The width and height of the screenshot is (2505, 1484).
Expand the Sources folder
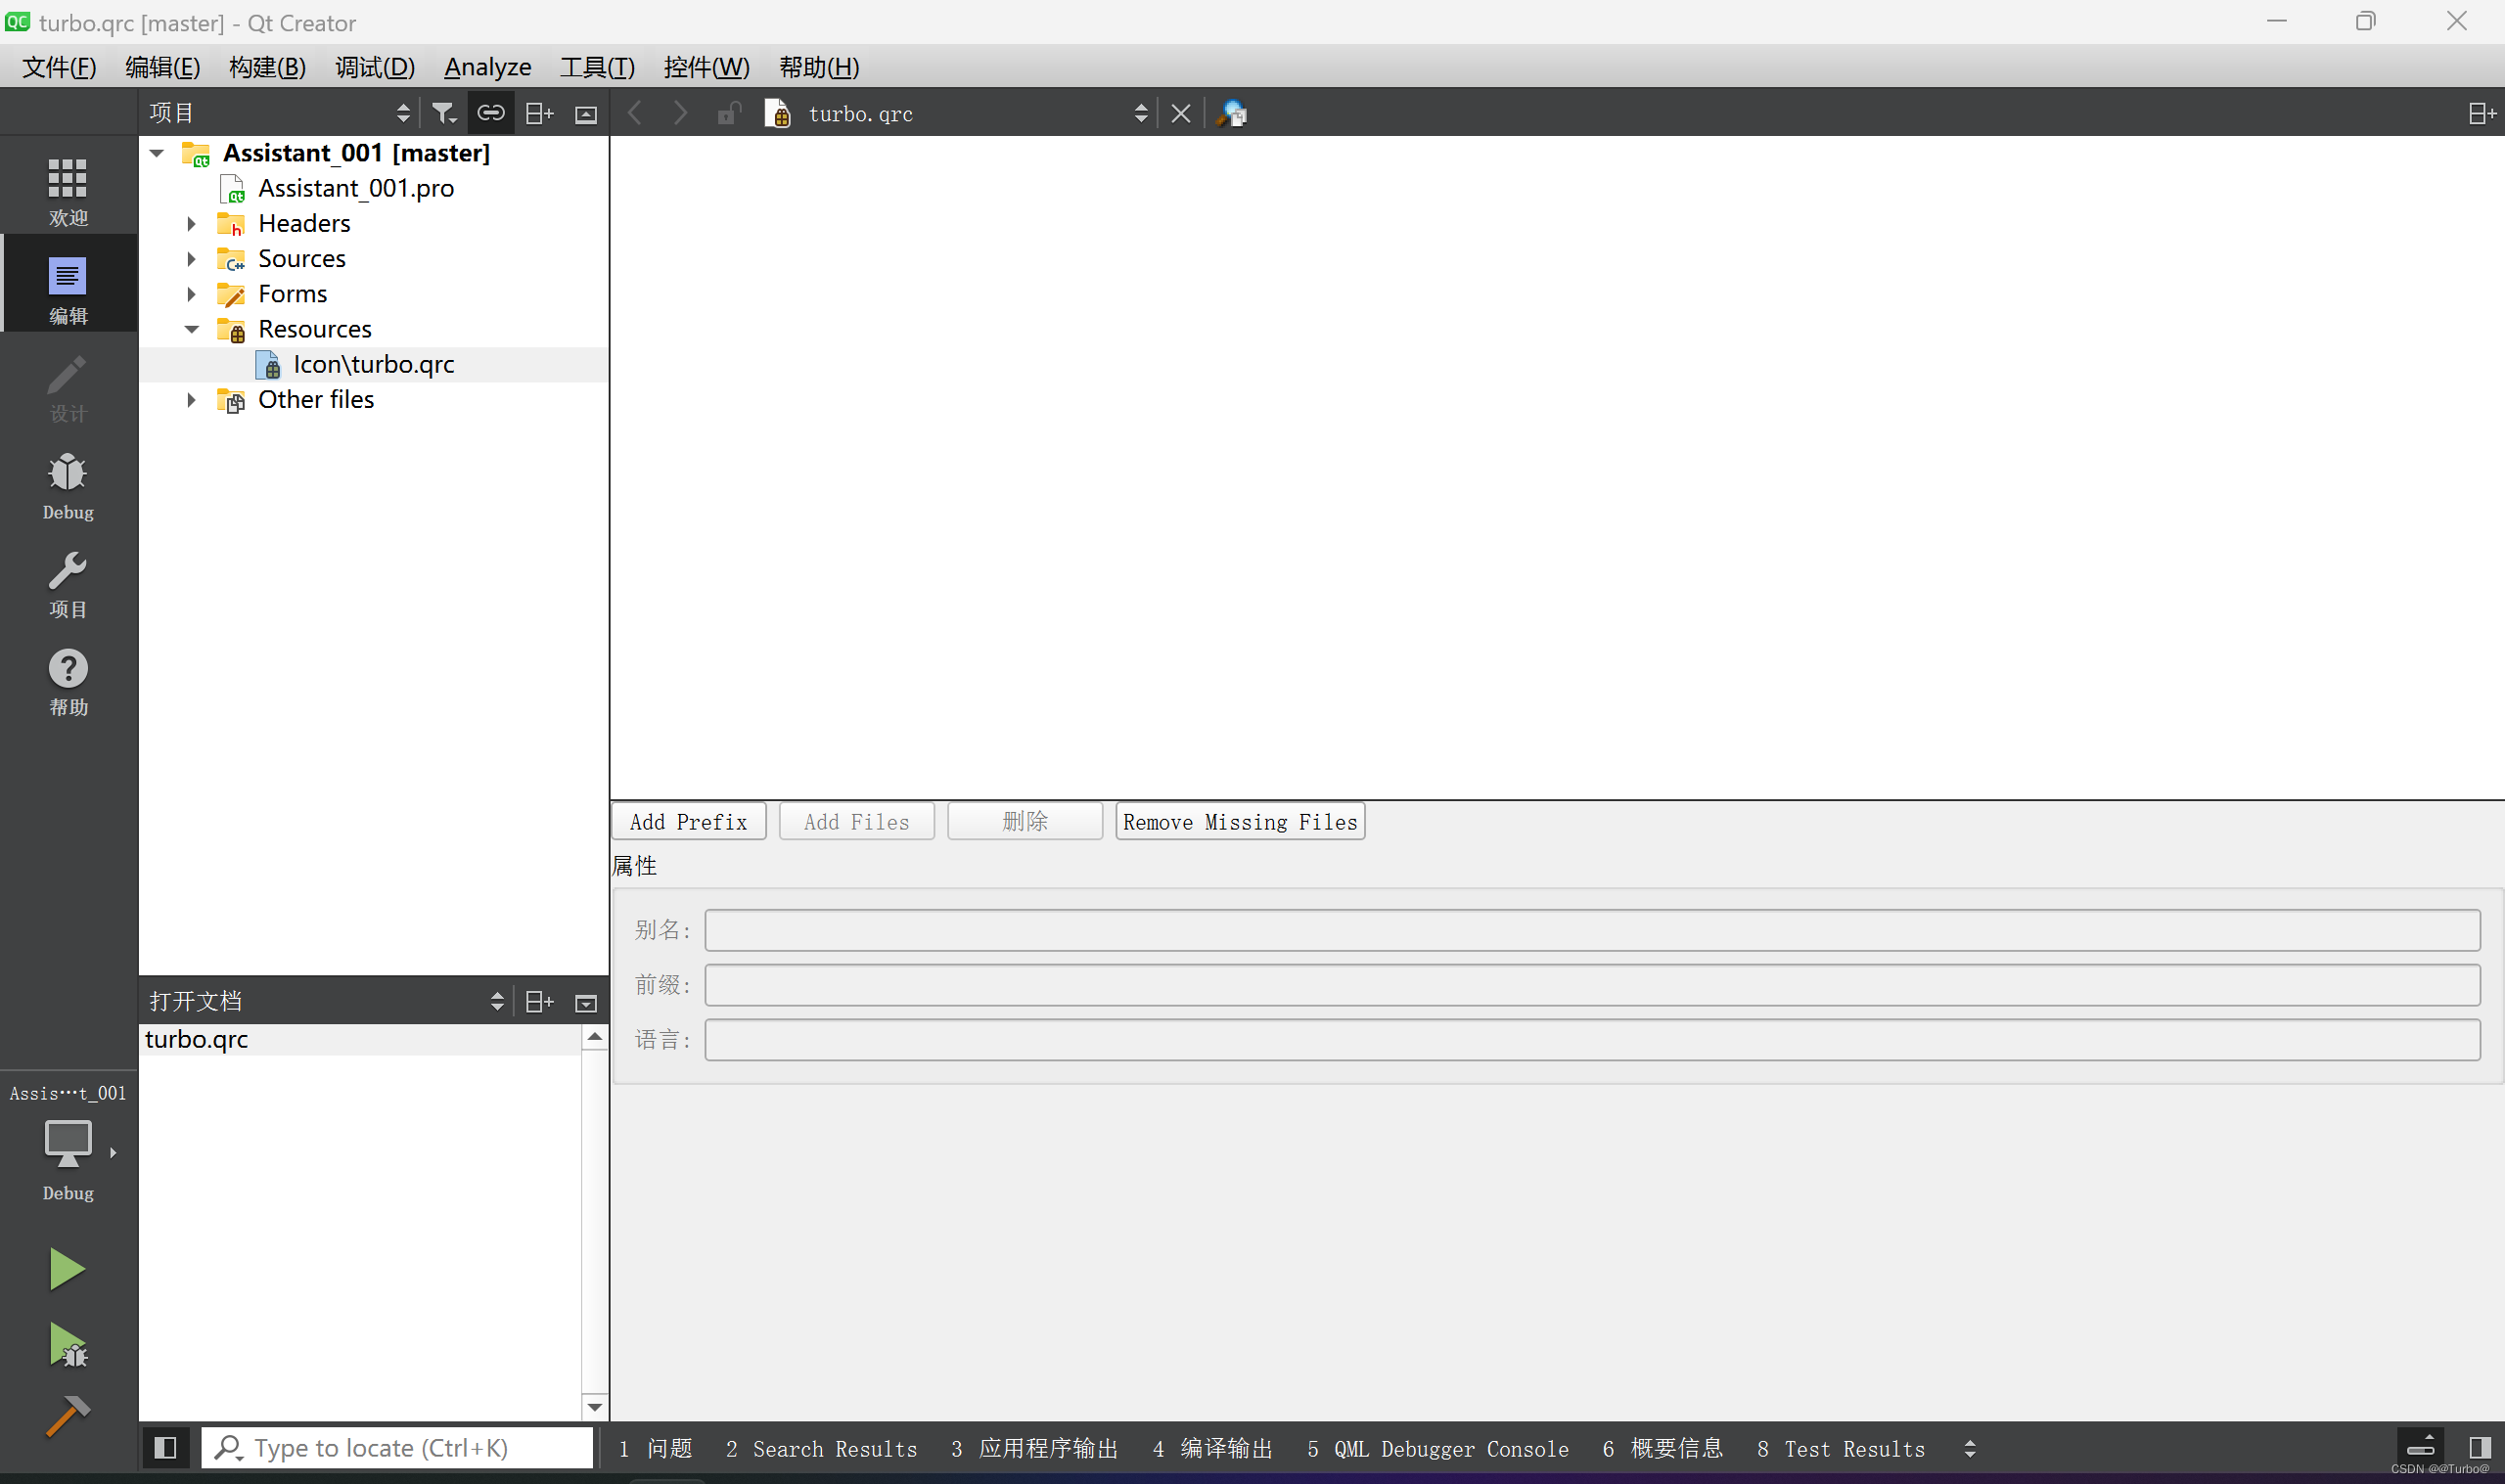click(191, 258)
